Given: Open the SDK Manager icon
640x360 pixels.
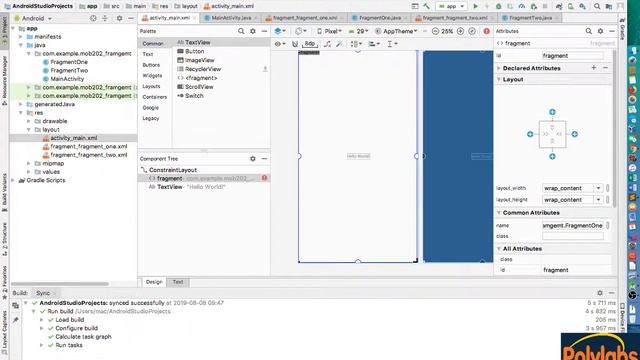Looking at the screenshot, I should [582, 6].
